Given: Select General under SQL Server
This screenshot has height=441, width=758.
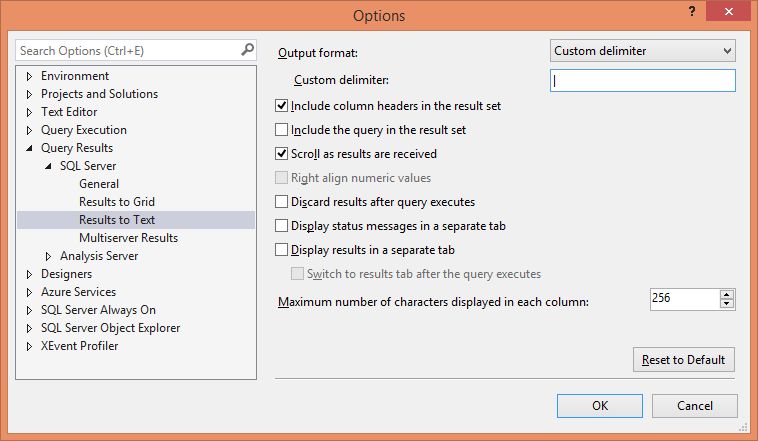Looking at the screenshot, I should [x=99, y=184].
